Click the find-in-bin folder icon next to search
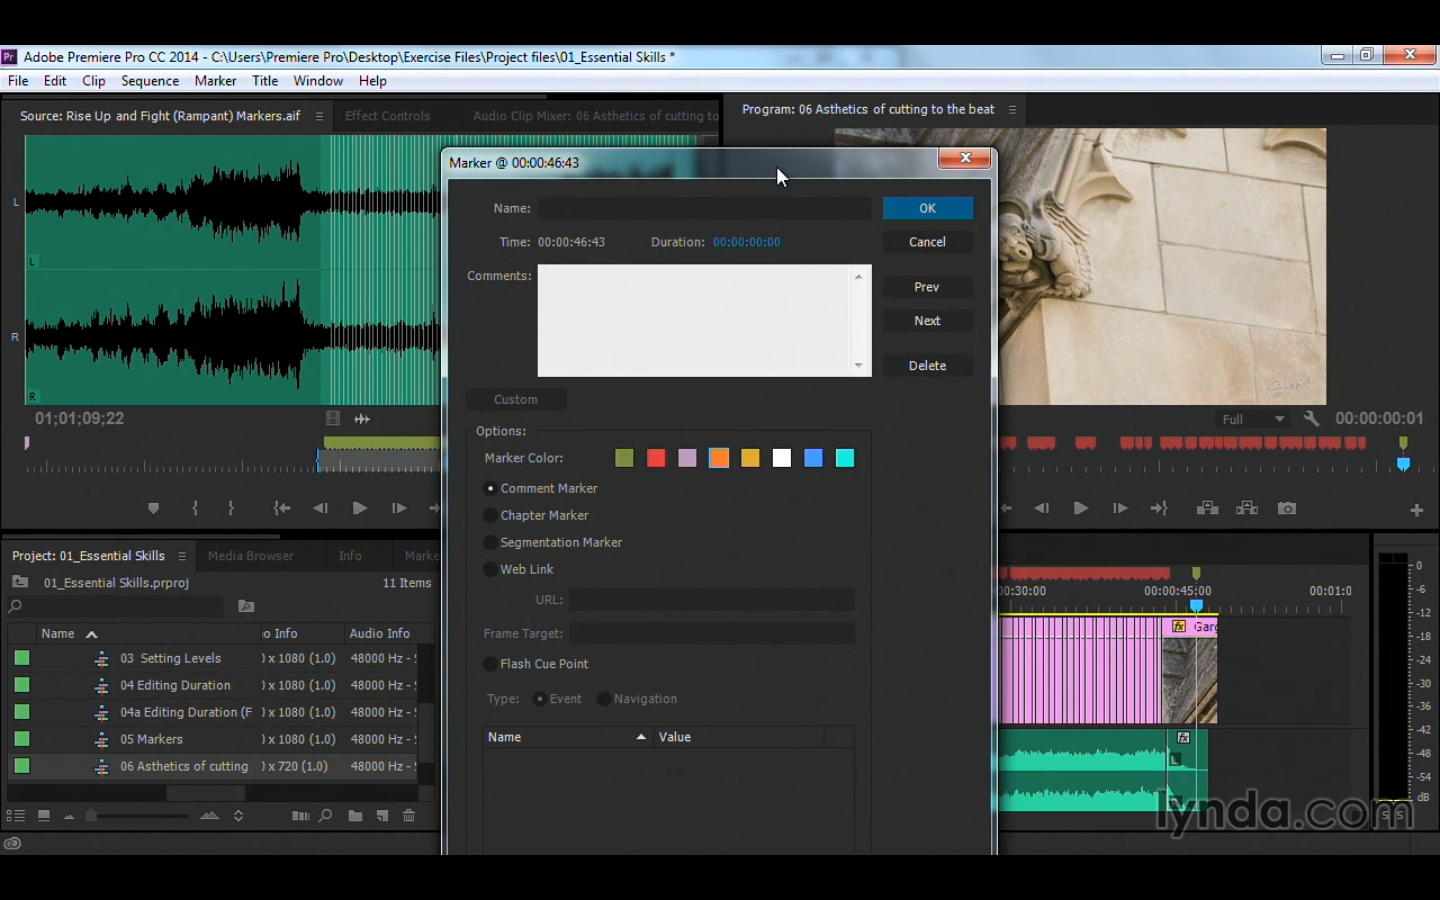Viewport: 1440px width, 900px height. click(x=246, y=606)
